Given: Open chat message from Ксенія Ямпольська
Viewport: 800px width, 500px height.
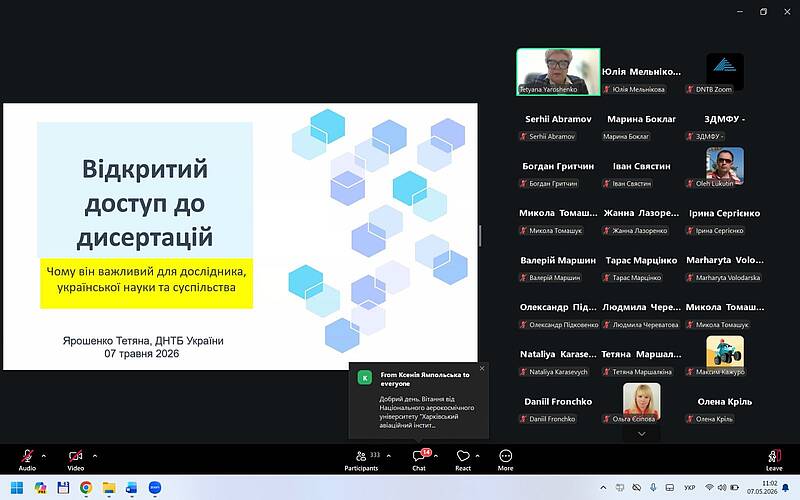Looking at the screenshot, I should tap(419, 401).
